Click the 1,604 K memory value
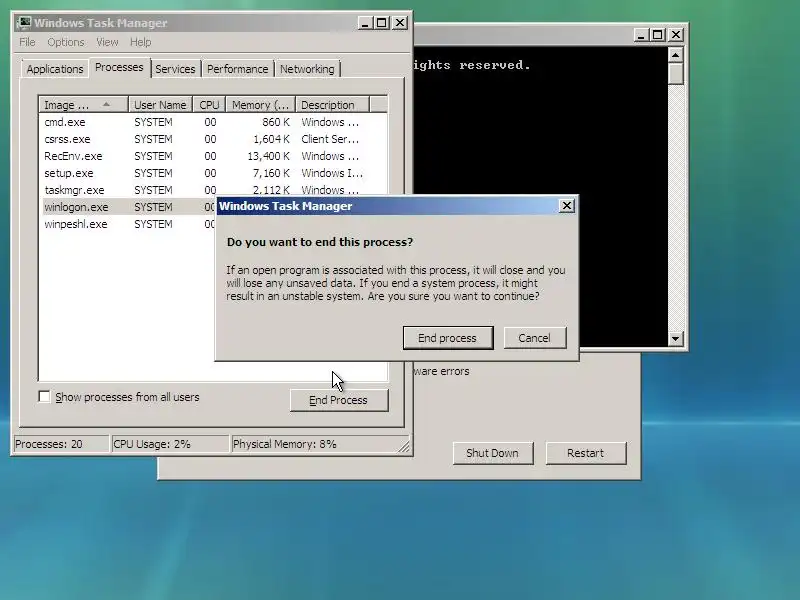This screenshot has width=800, height=600. pos(271,139)
